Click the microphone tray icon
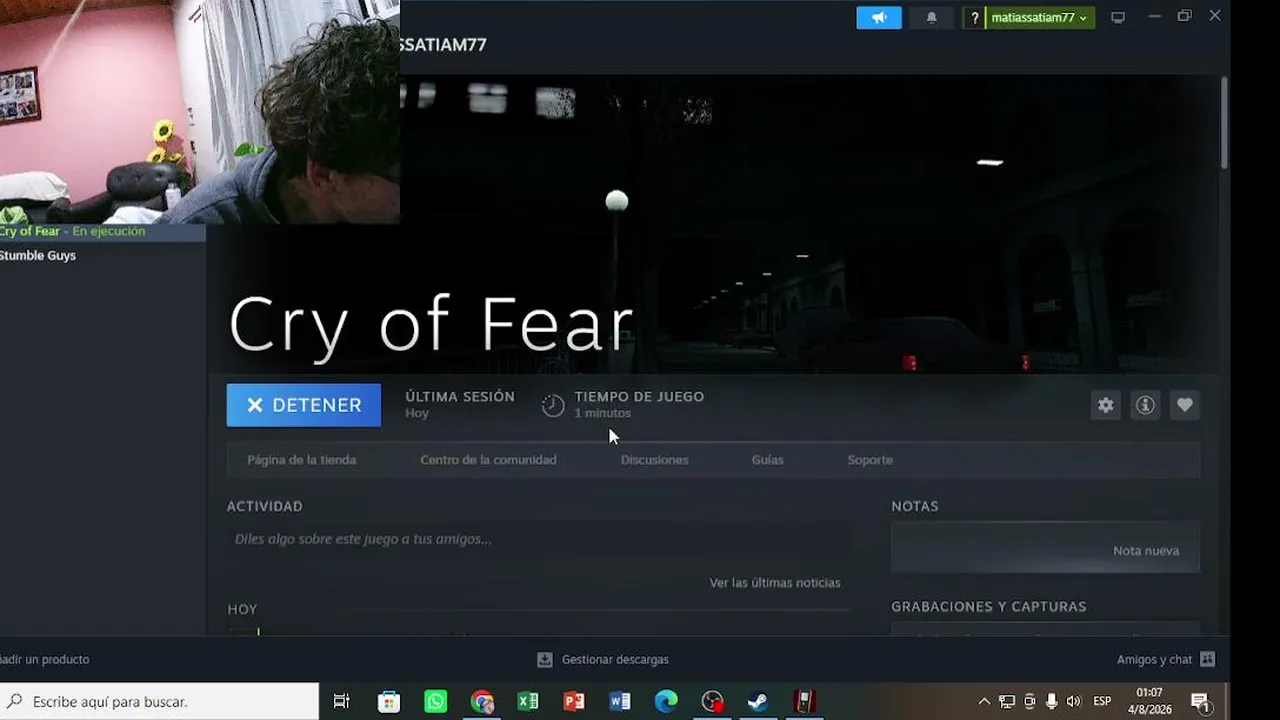Viewport: 1280px width, 720px height. coord(1051,701)
